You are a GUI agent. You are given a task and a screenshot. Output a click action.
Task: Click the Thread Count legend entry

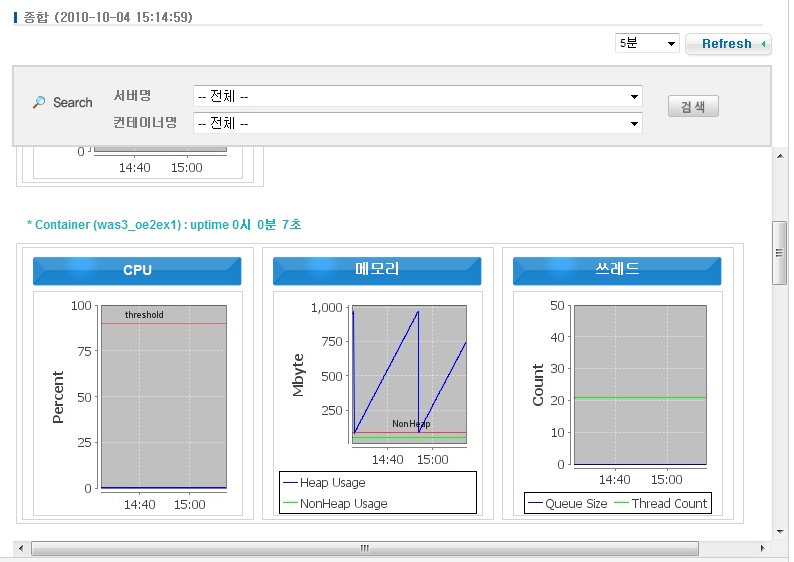pyautogui.click(x=668, y=503)
